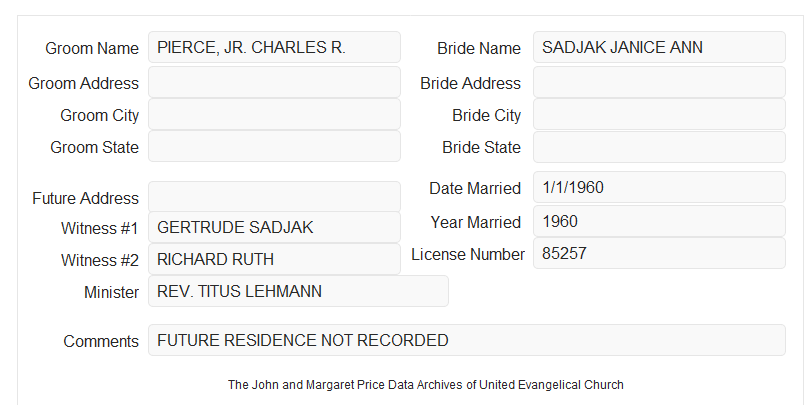The height and width of the screenshot is (405, 805).
Task: Click the Date Married label
Action: pos(475,188)
